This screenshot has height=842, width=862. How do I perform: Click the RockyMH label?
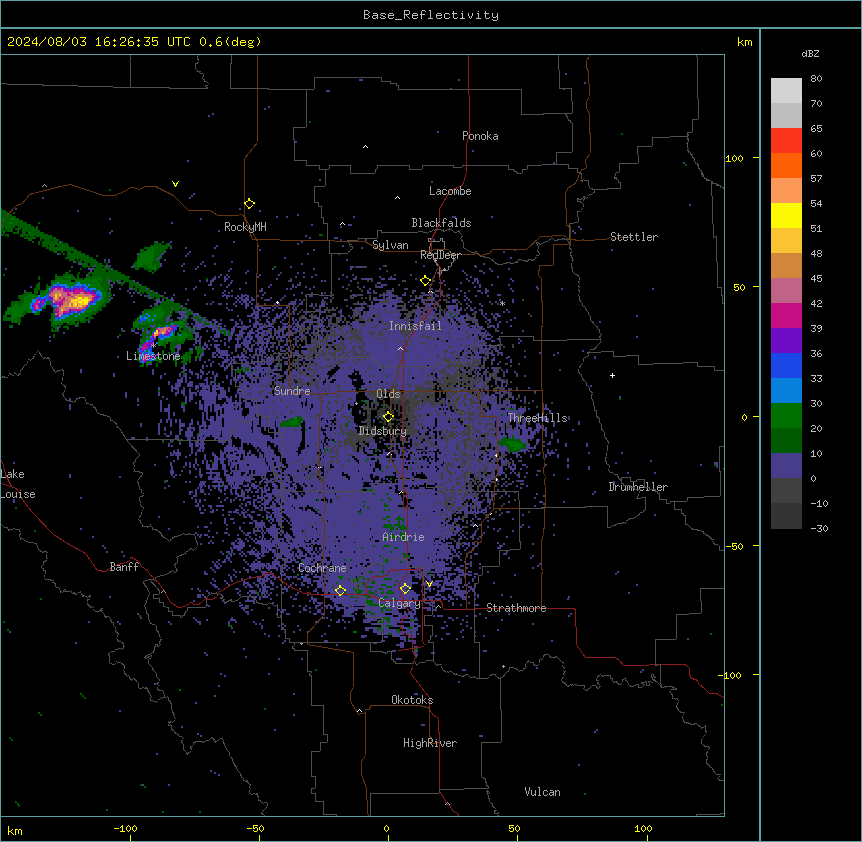click(245, 227)
